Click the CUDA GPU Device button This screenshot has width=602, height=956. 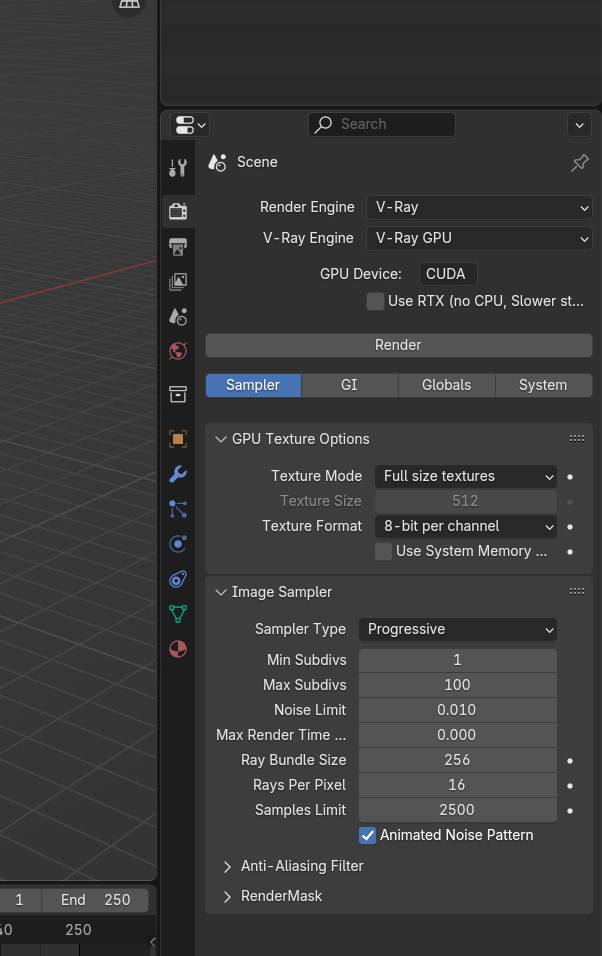coord(446,274)
